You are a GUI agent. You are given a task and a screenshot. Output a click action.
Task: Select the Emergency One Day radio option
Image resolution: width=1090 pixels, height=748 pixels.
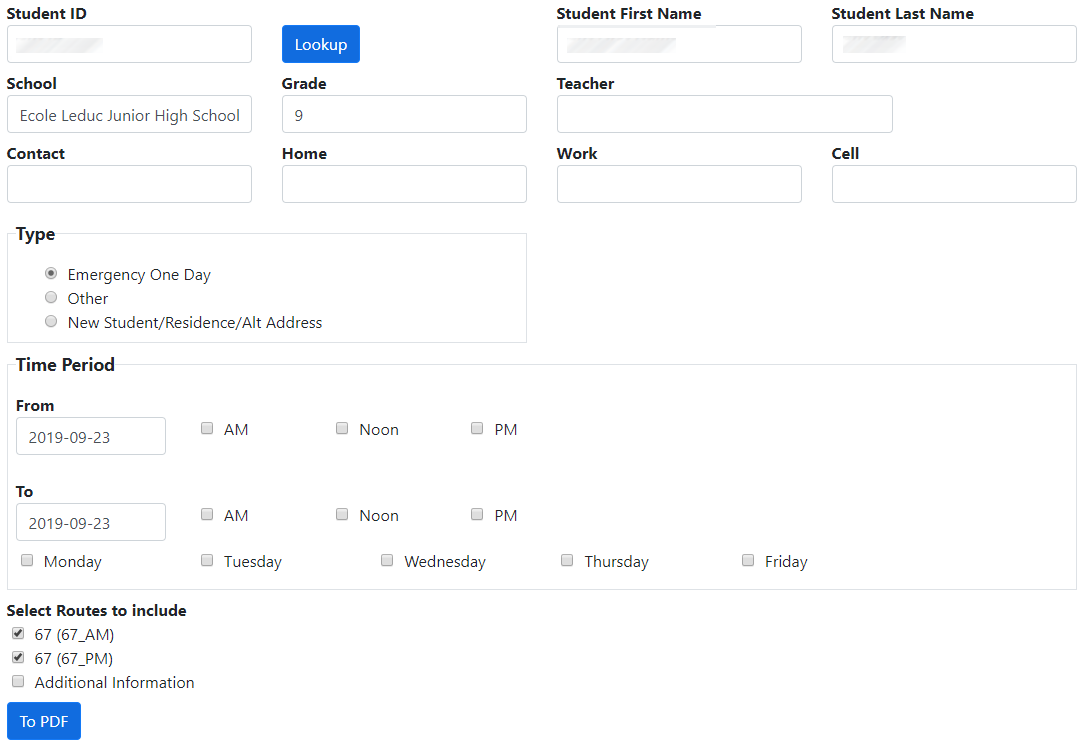click(x=51, y=273)
